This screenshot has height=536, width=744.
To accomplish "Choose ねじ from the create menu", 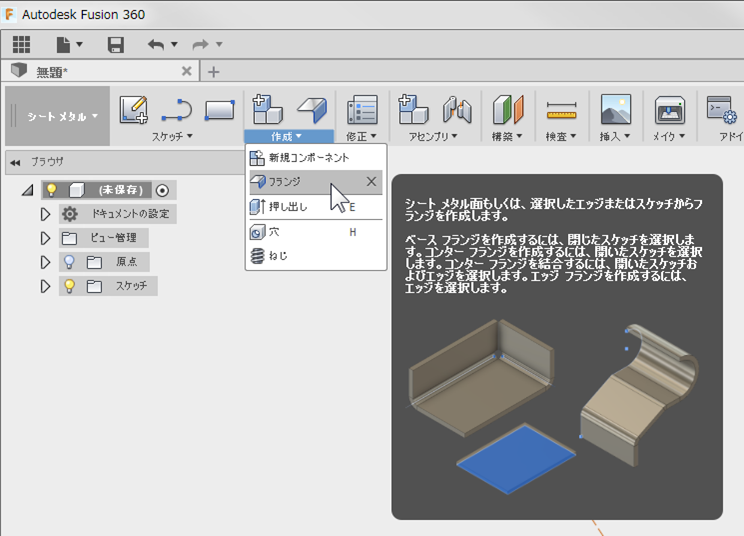I will 316,256.
